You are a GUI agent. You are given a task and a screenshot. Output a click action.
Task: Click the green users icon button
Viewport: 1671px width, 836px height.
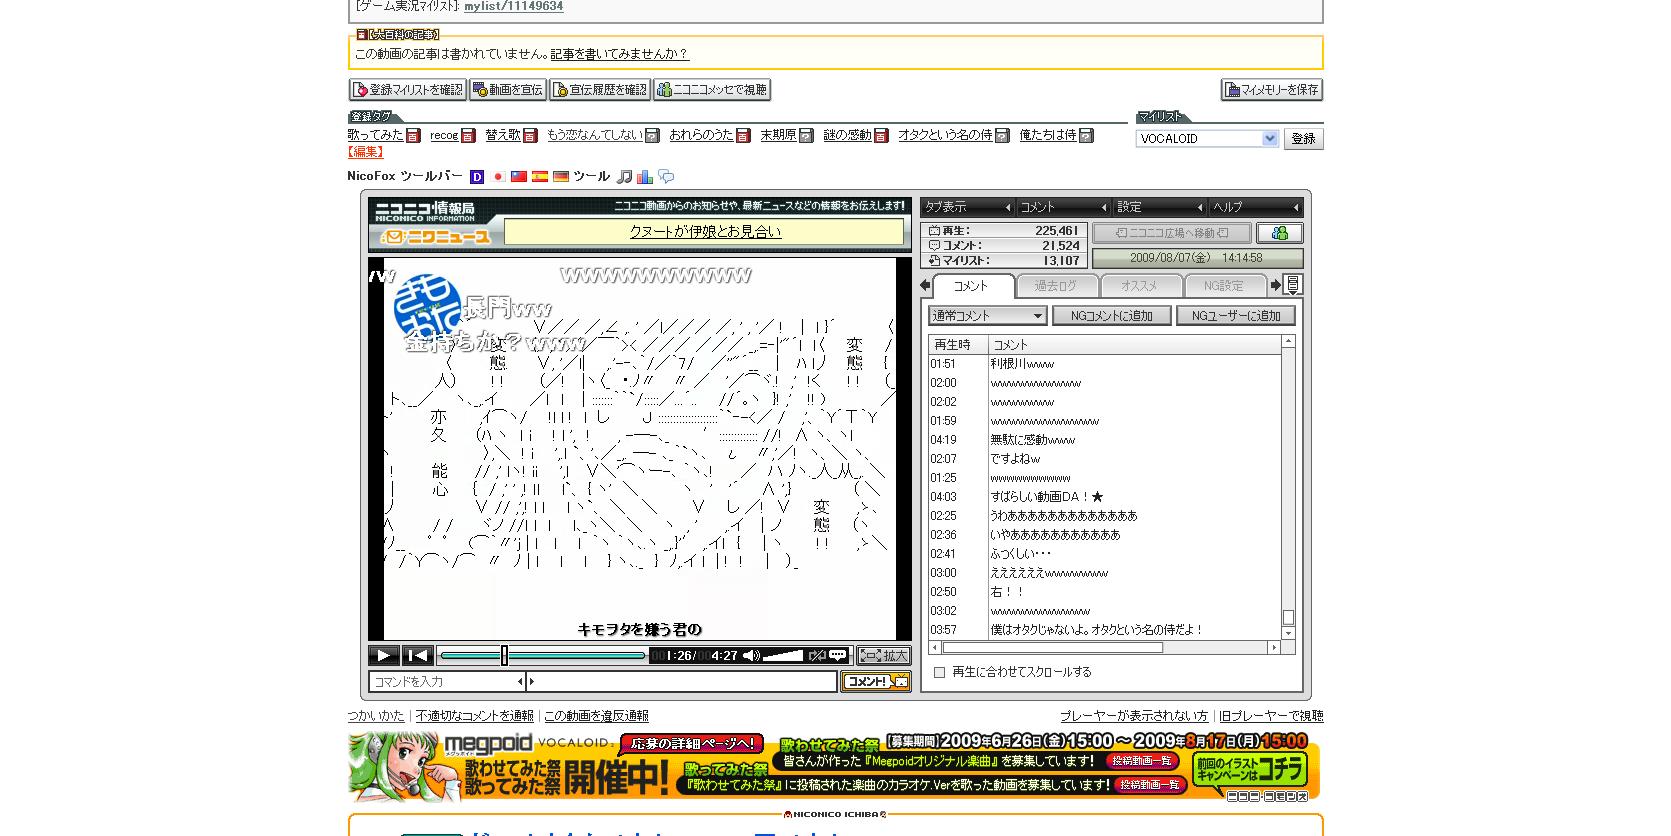pyautogui.click(x=1279, y=233)
